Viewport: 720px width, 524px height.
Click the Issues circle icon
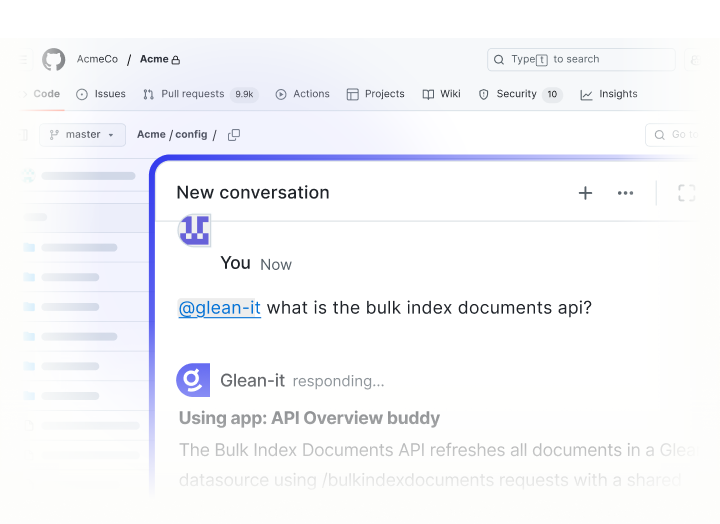tap(82, 95)
